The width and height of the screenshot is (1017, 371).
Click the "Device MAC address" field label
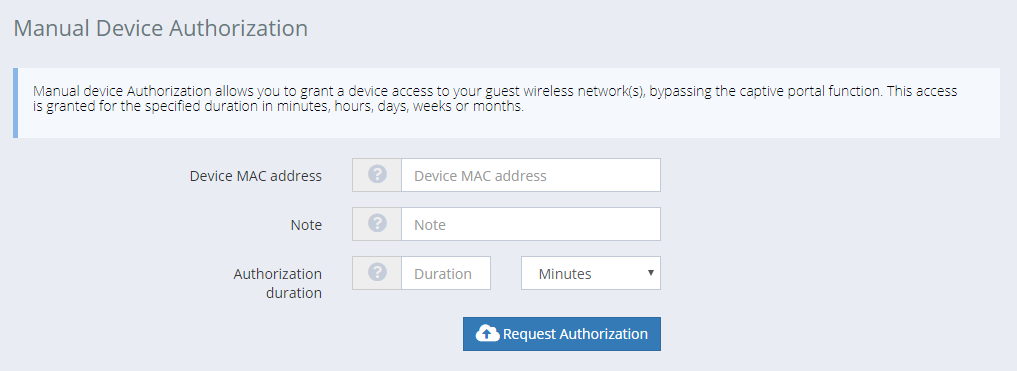[x=256, y=176]
